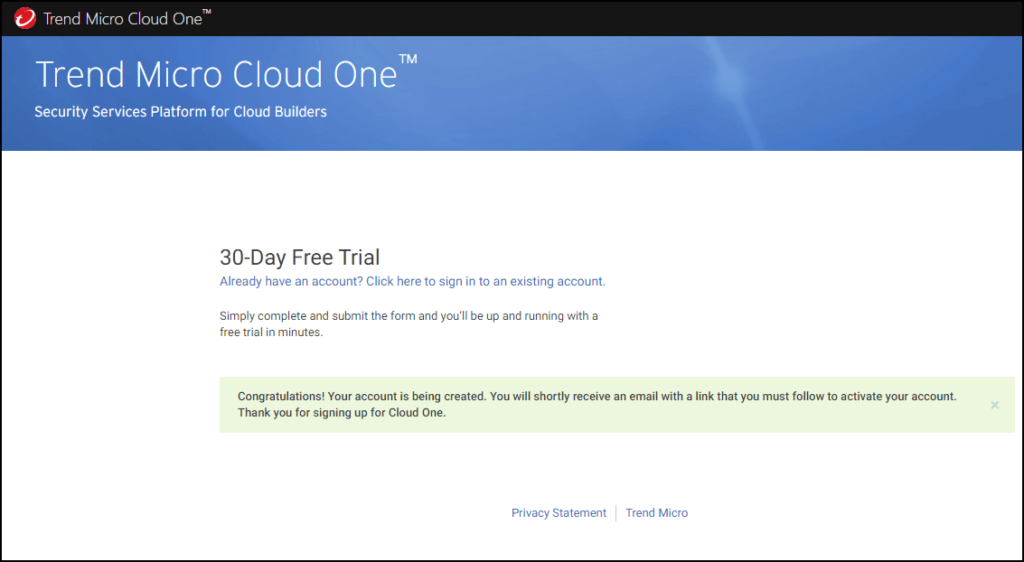Viewport: 1024px width, 562px height.
Task: Open the sign in to existing account link
Action: point(412,281)
